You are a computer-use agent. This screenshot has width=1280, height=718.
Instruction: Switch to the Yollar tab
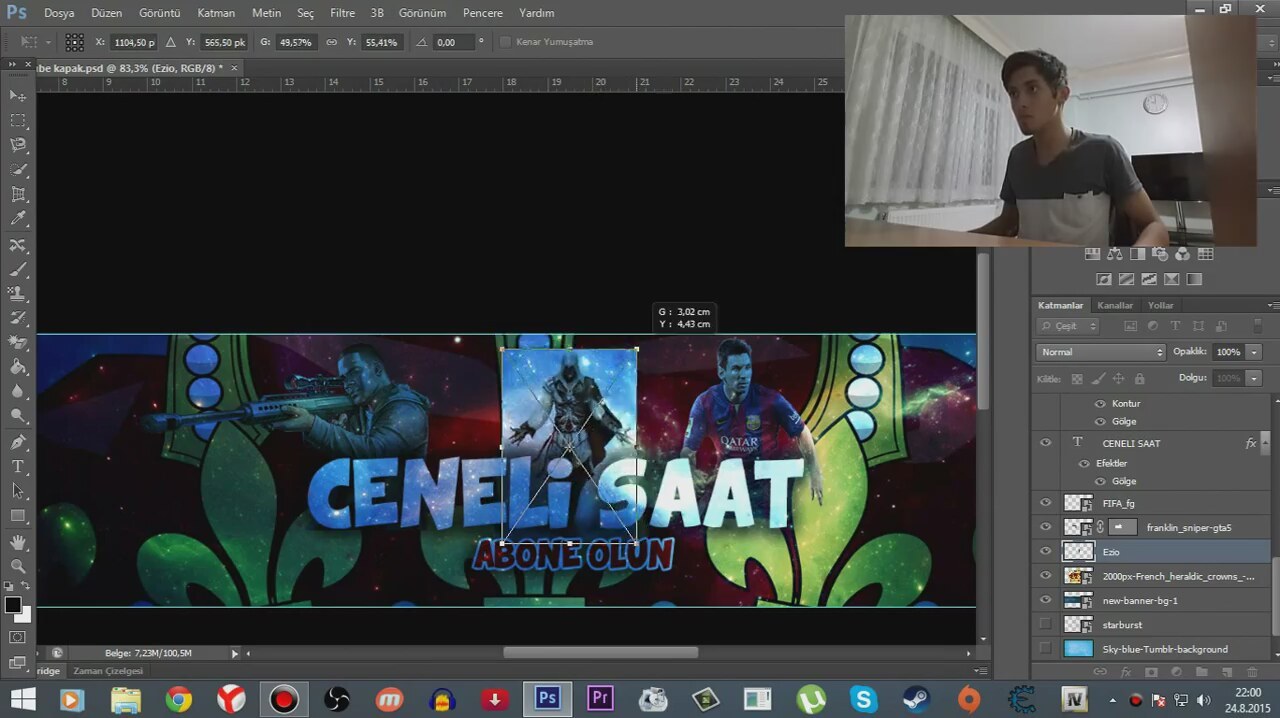(1161, 305)
